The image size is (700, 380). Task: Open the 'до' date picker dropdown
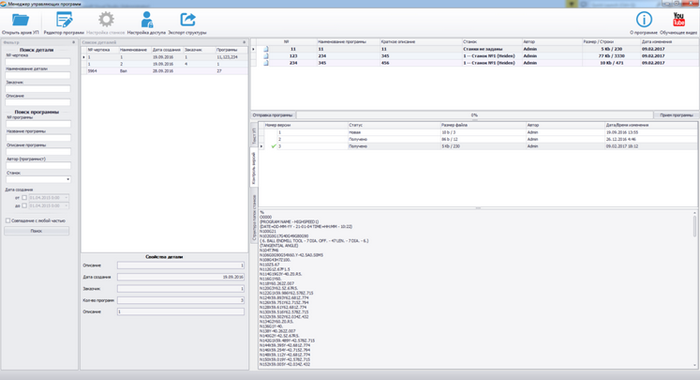click(x=67, y=206)
